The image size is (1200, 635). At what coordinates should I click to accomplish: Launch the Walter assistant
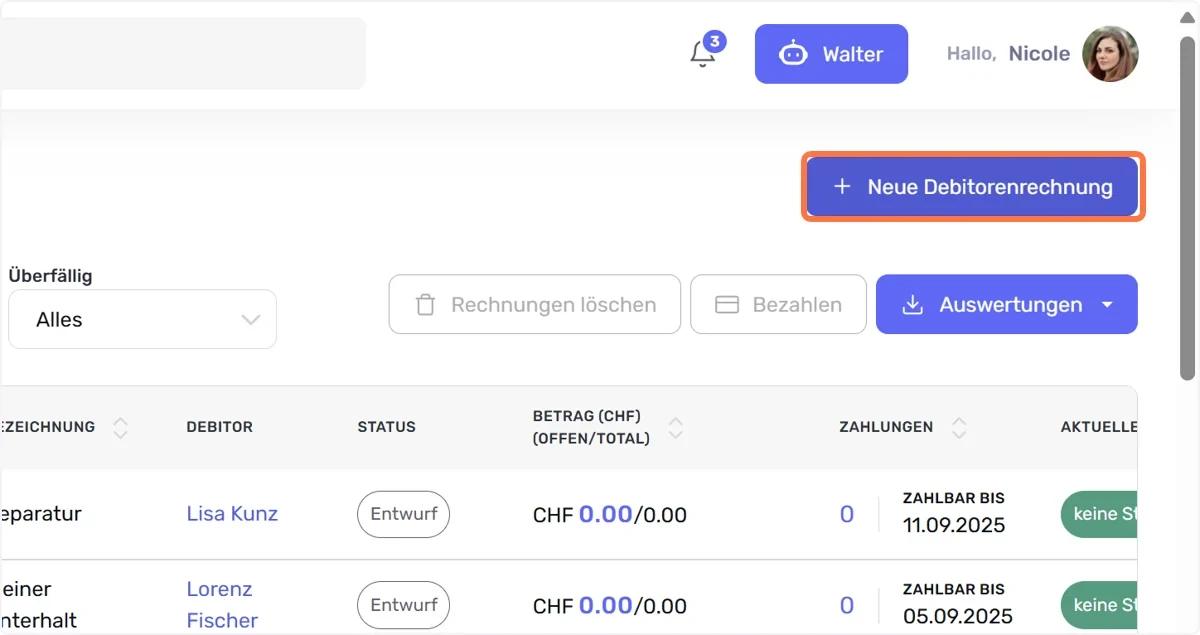tap(831, 54)
